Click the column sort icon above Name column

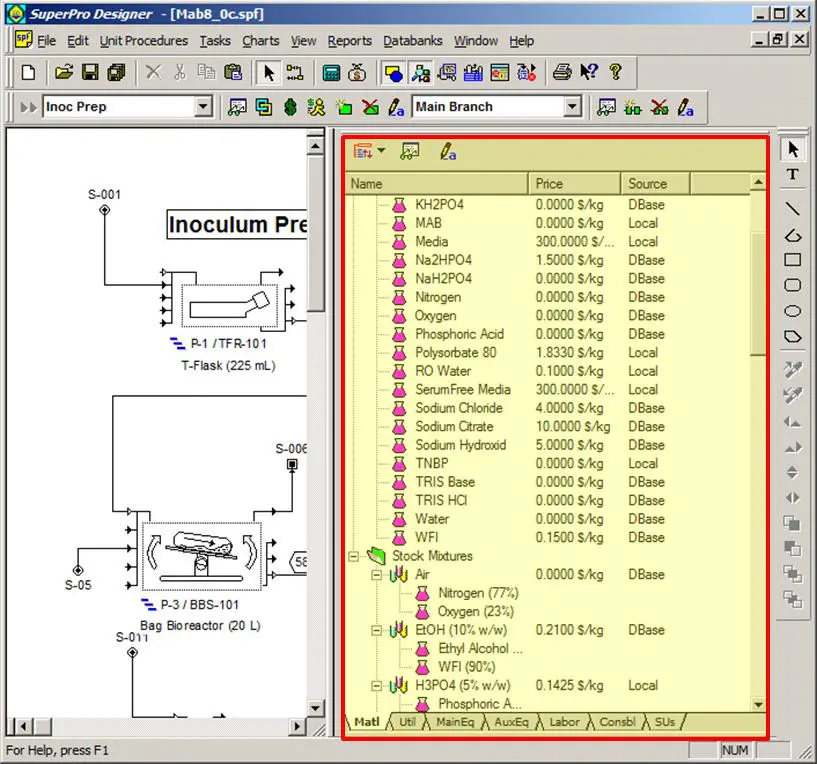(361, 151)
